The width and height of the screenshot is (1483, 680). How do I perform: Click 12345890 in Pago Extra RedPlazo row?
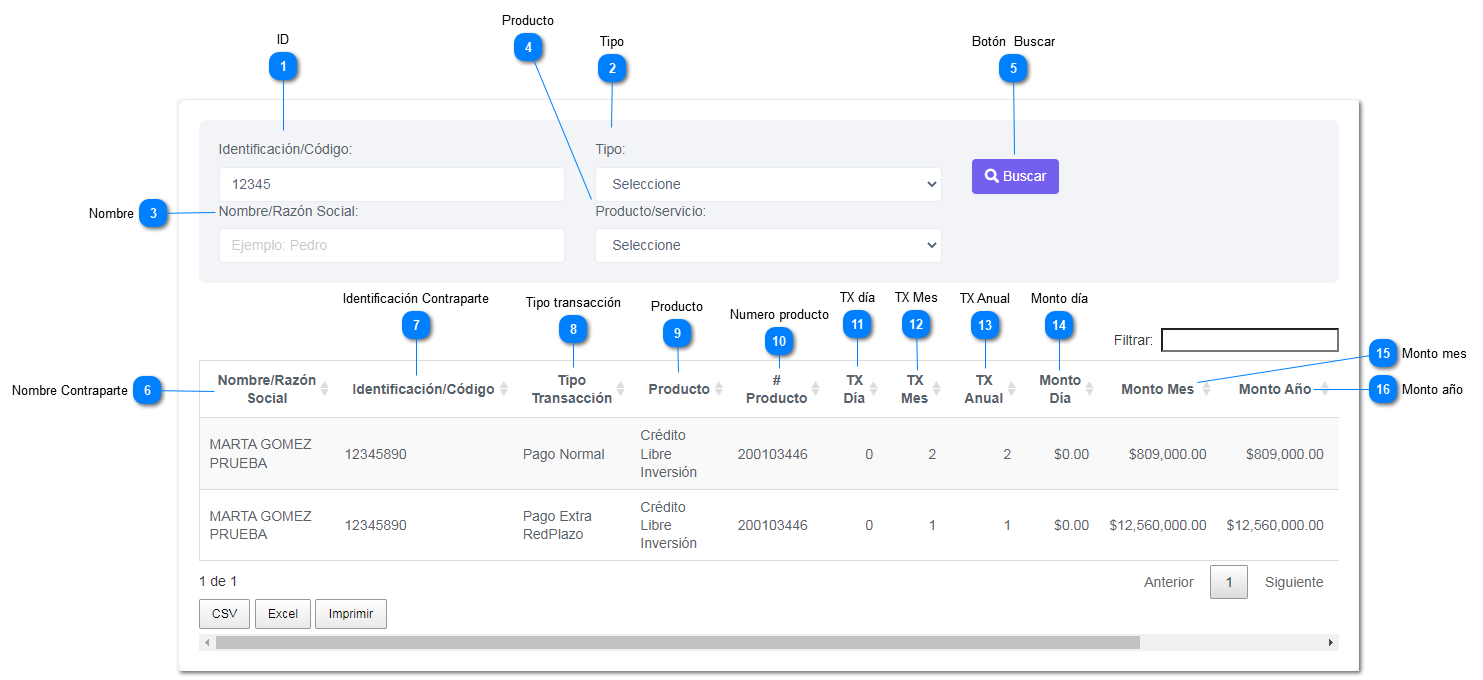tap(376, 525)
